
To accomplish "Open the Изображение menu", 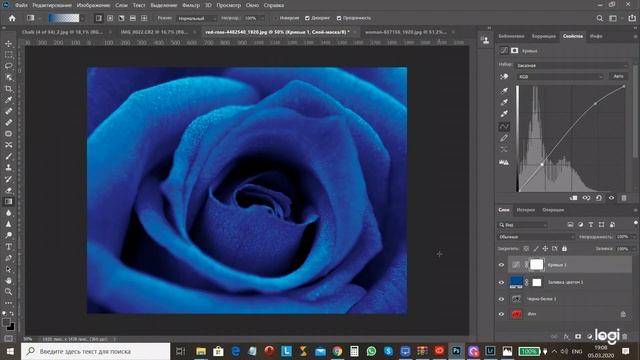I will 93,5.
